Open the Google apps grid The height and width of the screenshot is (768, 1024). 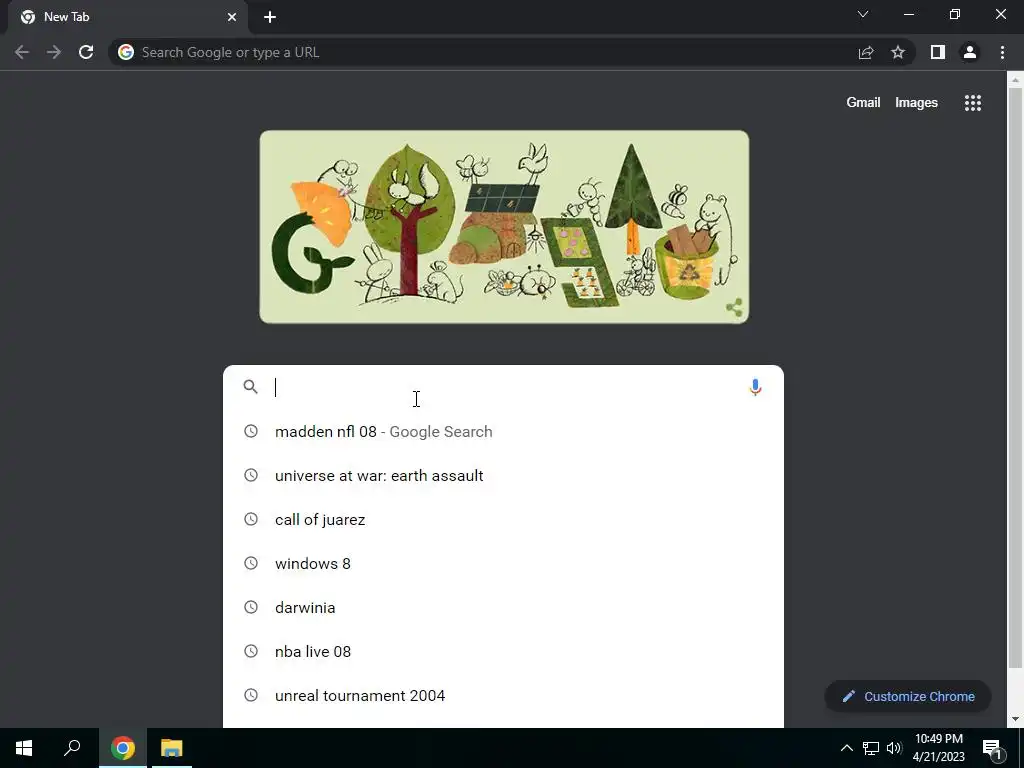[x=973, y=103]
